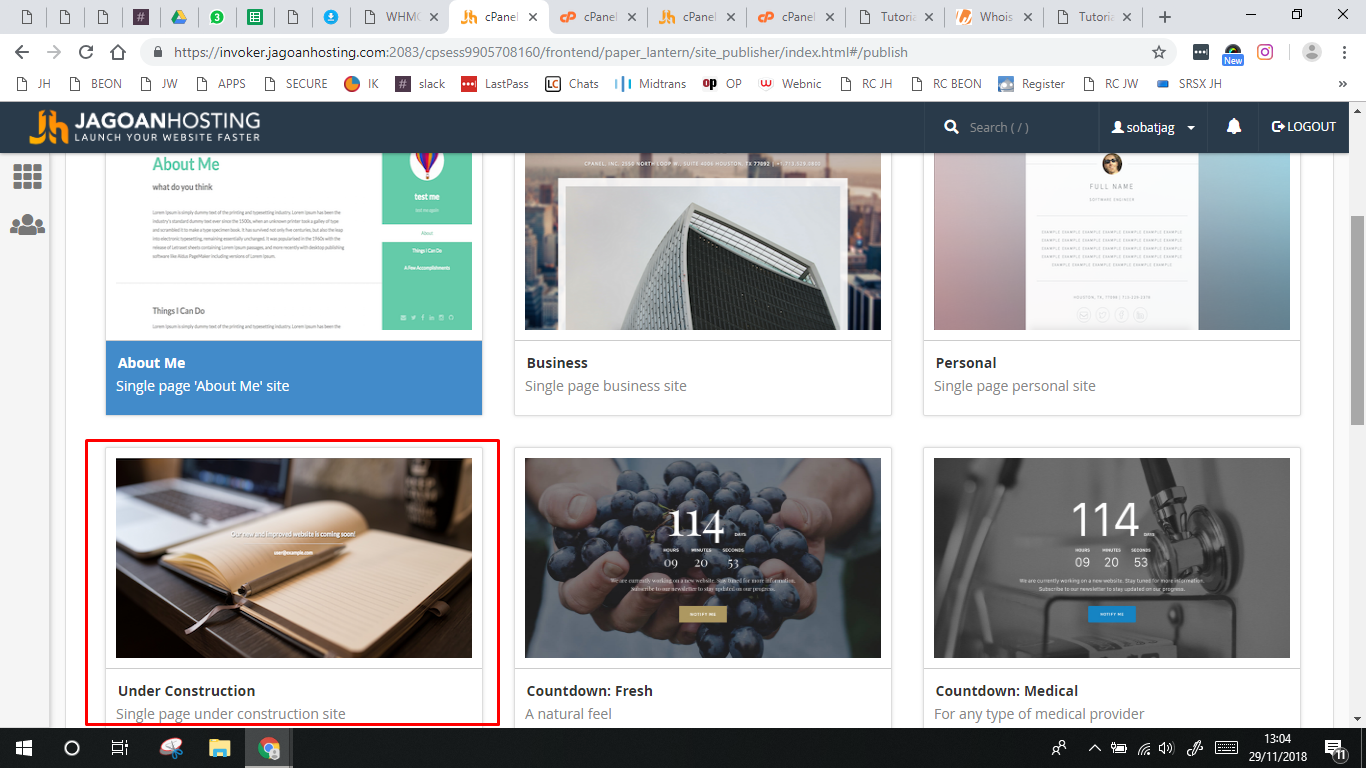This screenshot has width=1366, height=768.
Task: Click the notifications bell icon
Action: point(1234,126)
